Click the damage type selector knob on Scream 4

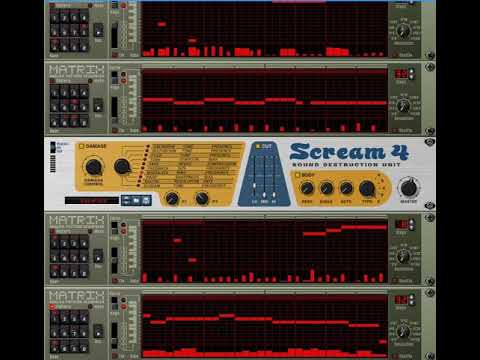pyautogui.click(x=122, y=166)
